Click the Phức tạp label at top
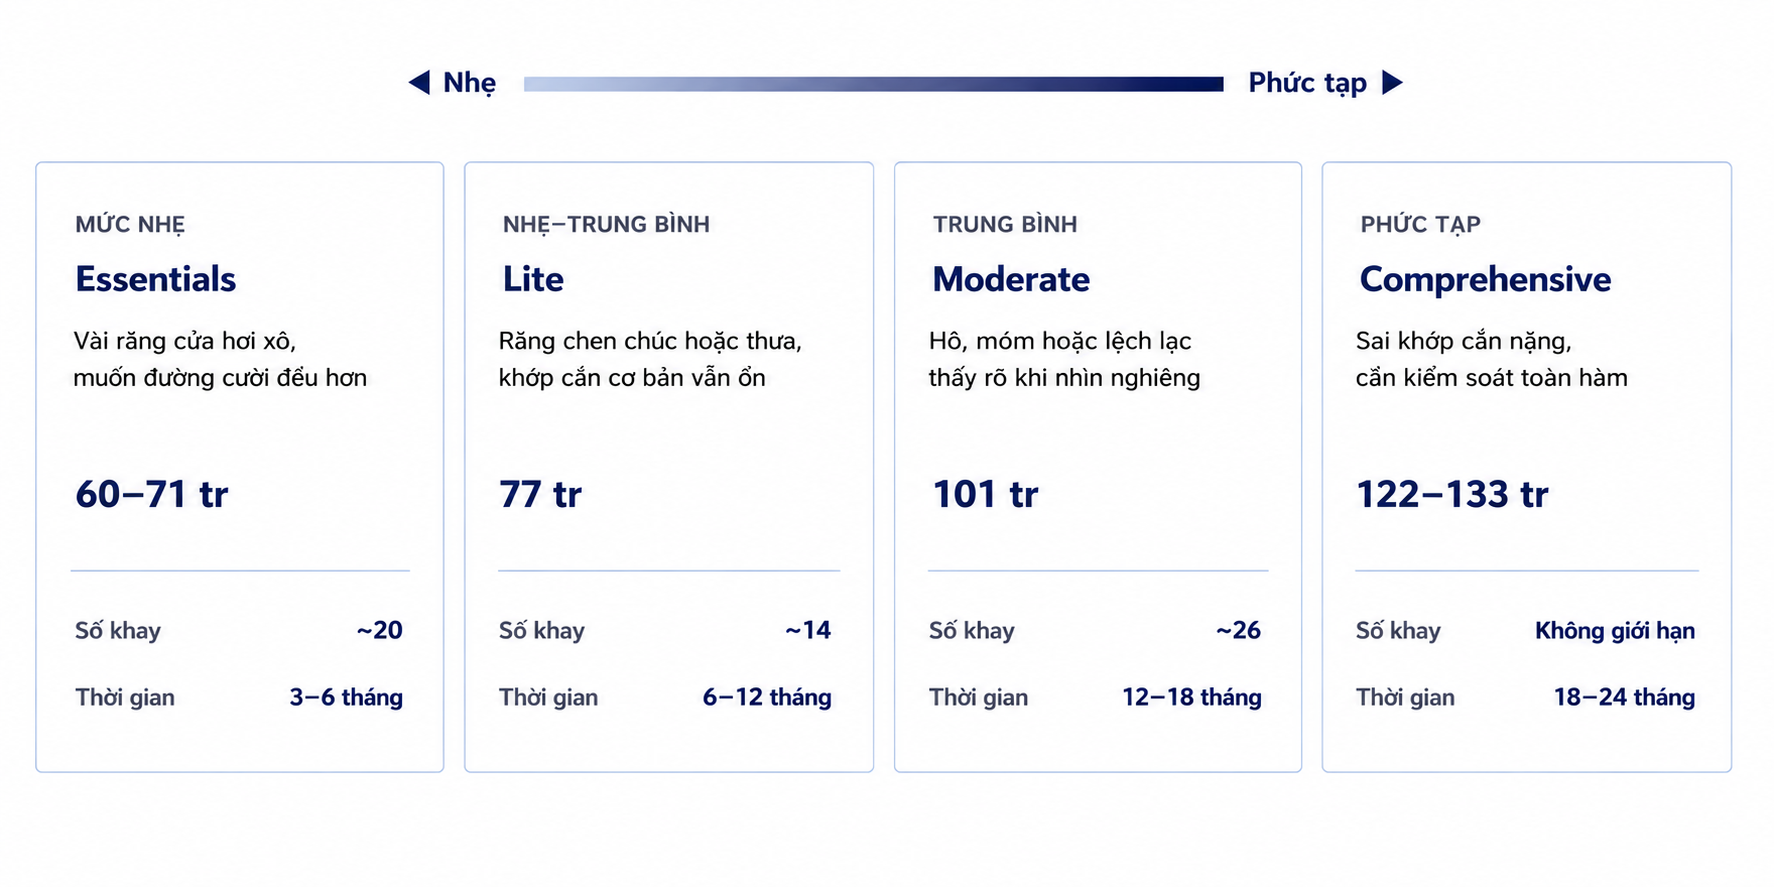Image resolution: width=1774 pixels, height=887 pixels. point(1307,83)
